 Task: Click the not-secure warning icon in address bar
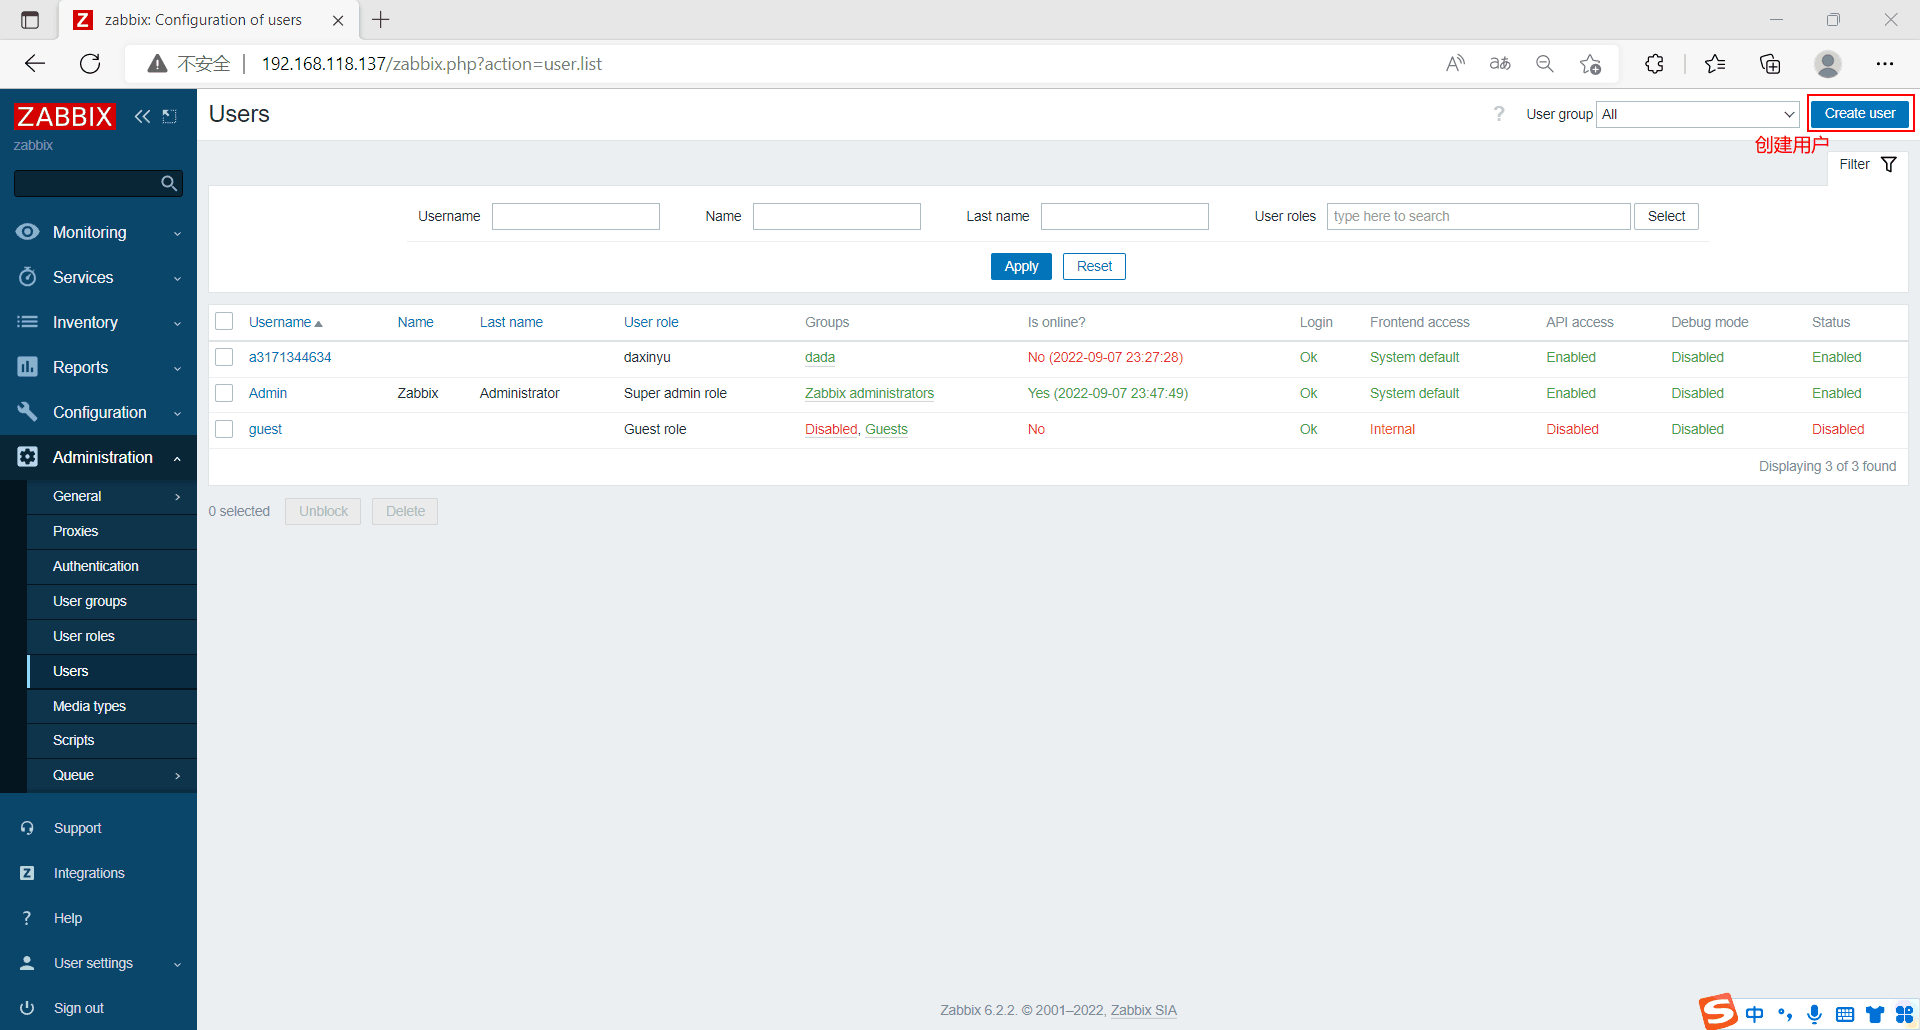157,64
